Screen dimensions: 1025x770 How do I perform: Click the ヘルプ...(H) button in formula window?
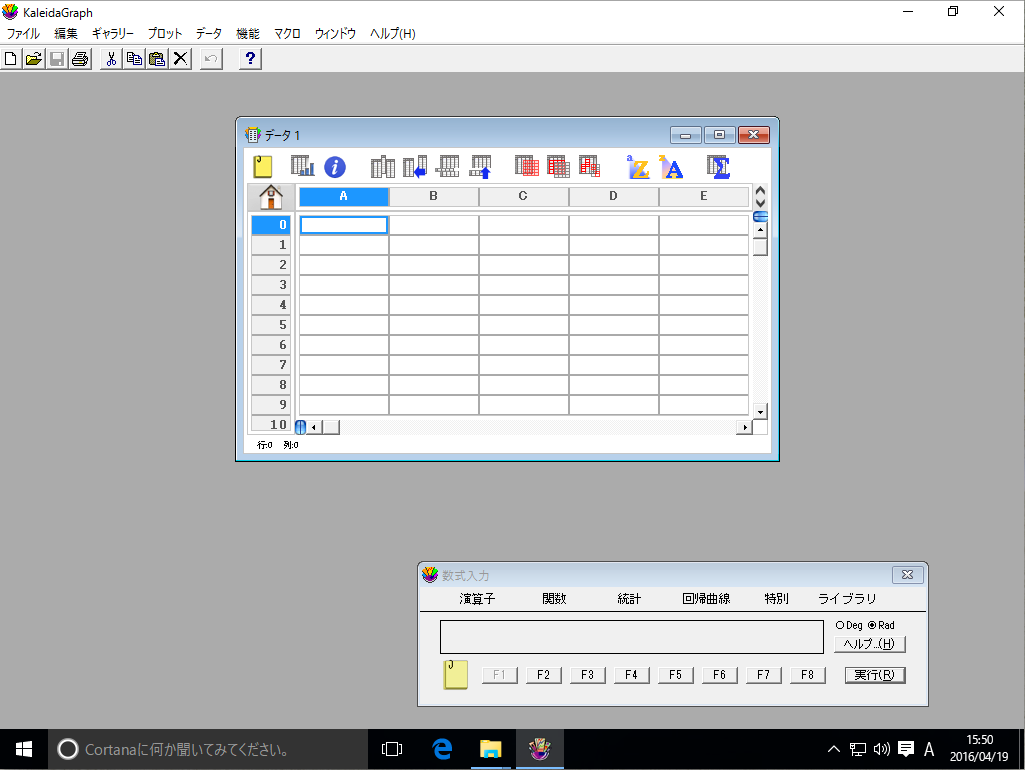tap(869, 644)
